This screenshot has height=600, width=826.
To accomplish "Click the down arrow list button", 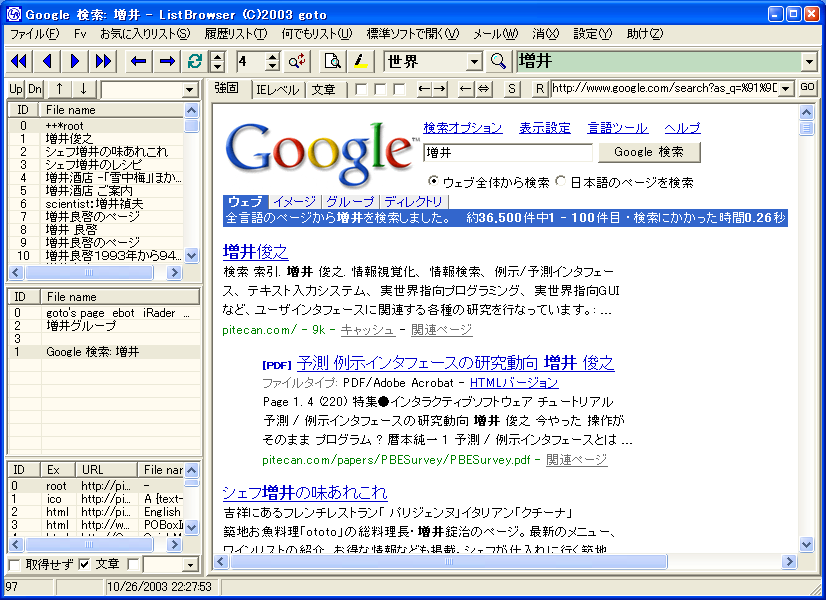I will (83, 89).
